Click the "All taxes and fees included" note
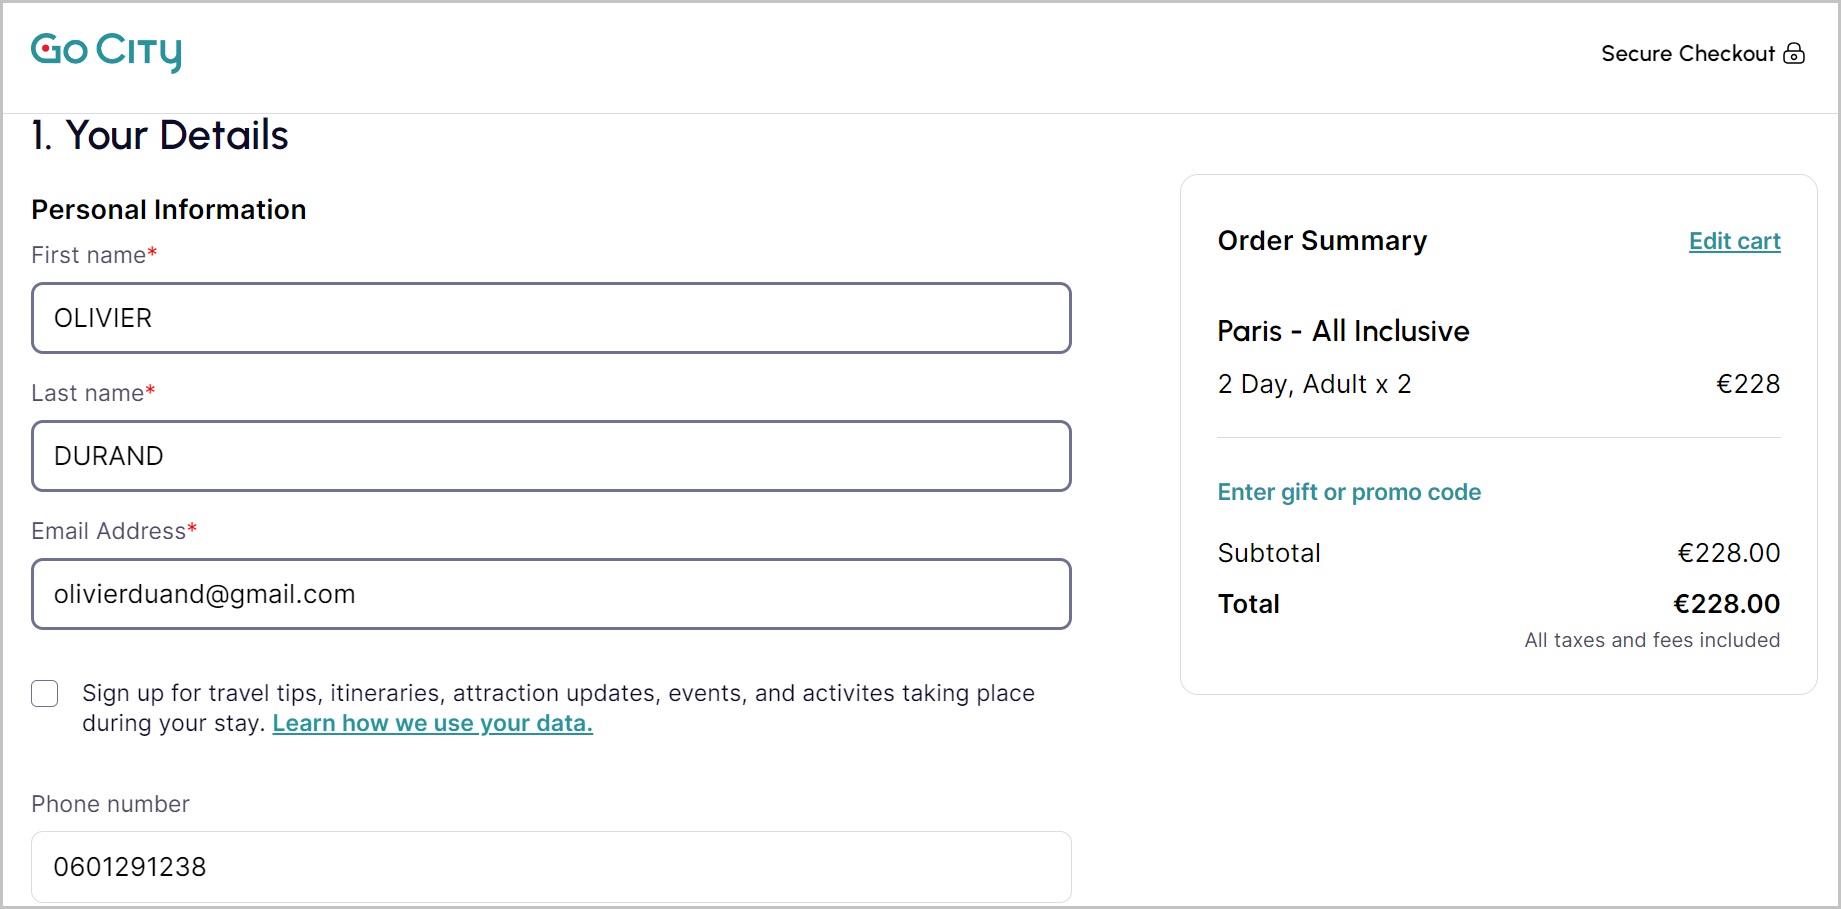The width and height of the screenshot is (1841, 909). click(x=1652, y=640)
